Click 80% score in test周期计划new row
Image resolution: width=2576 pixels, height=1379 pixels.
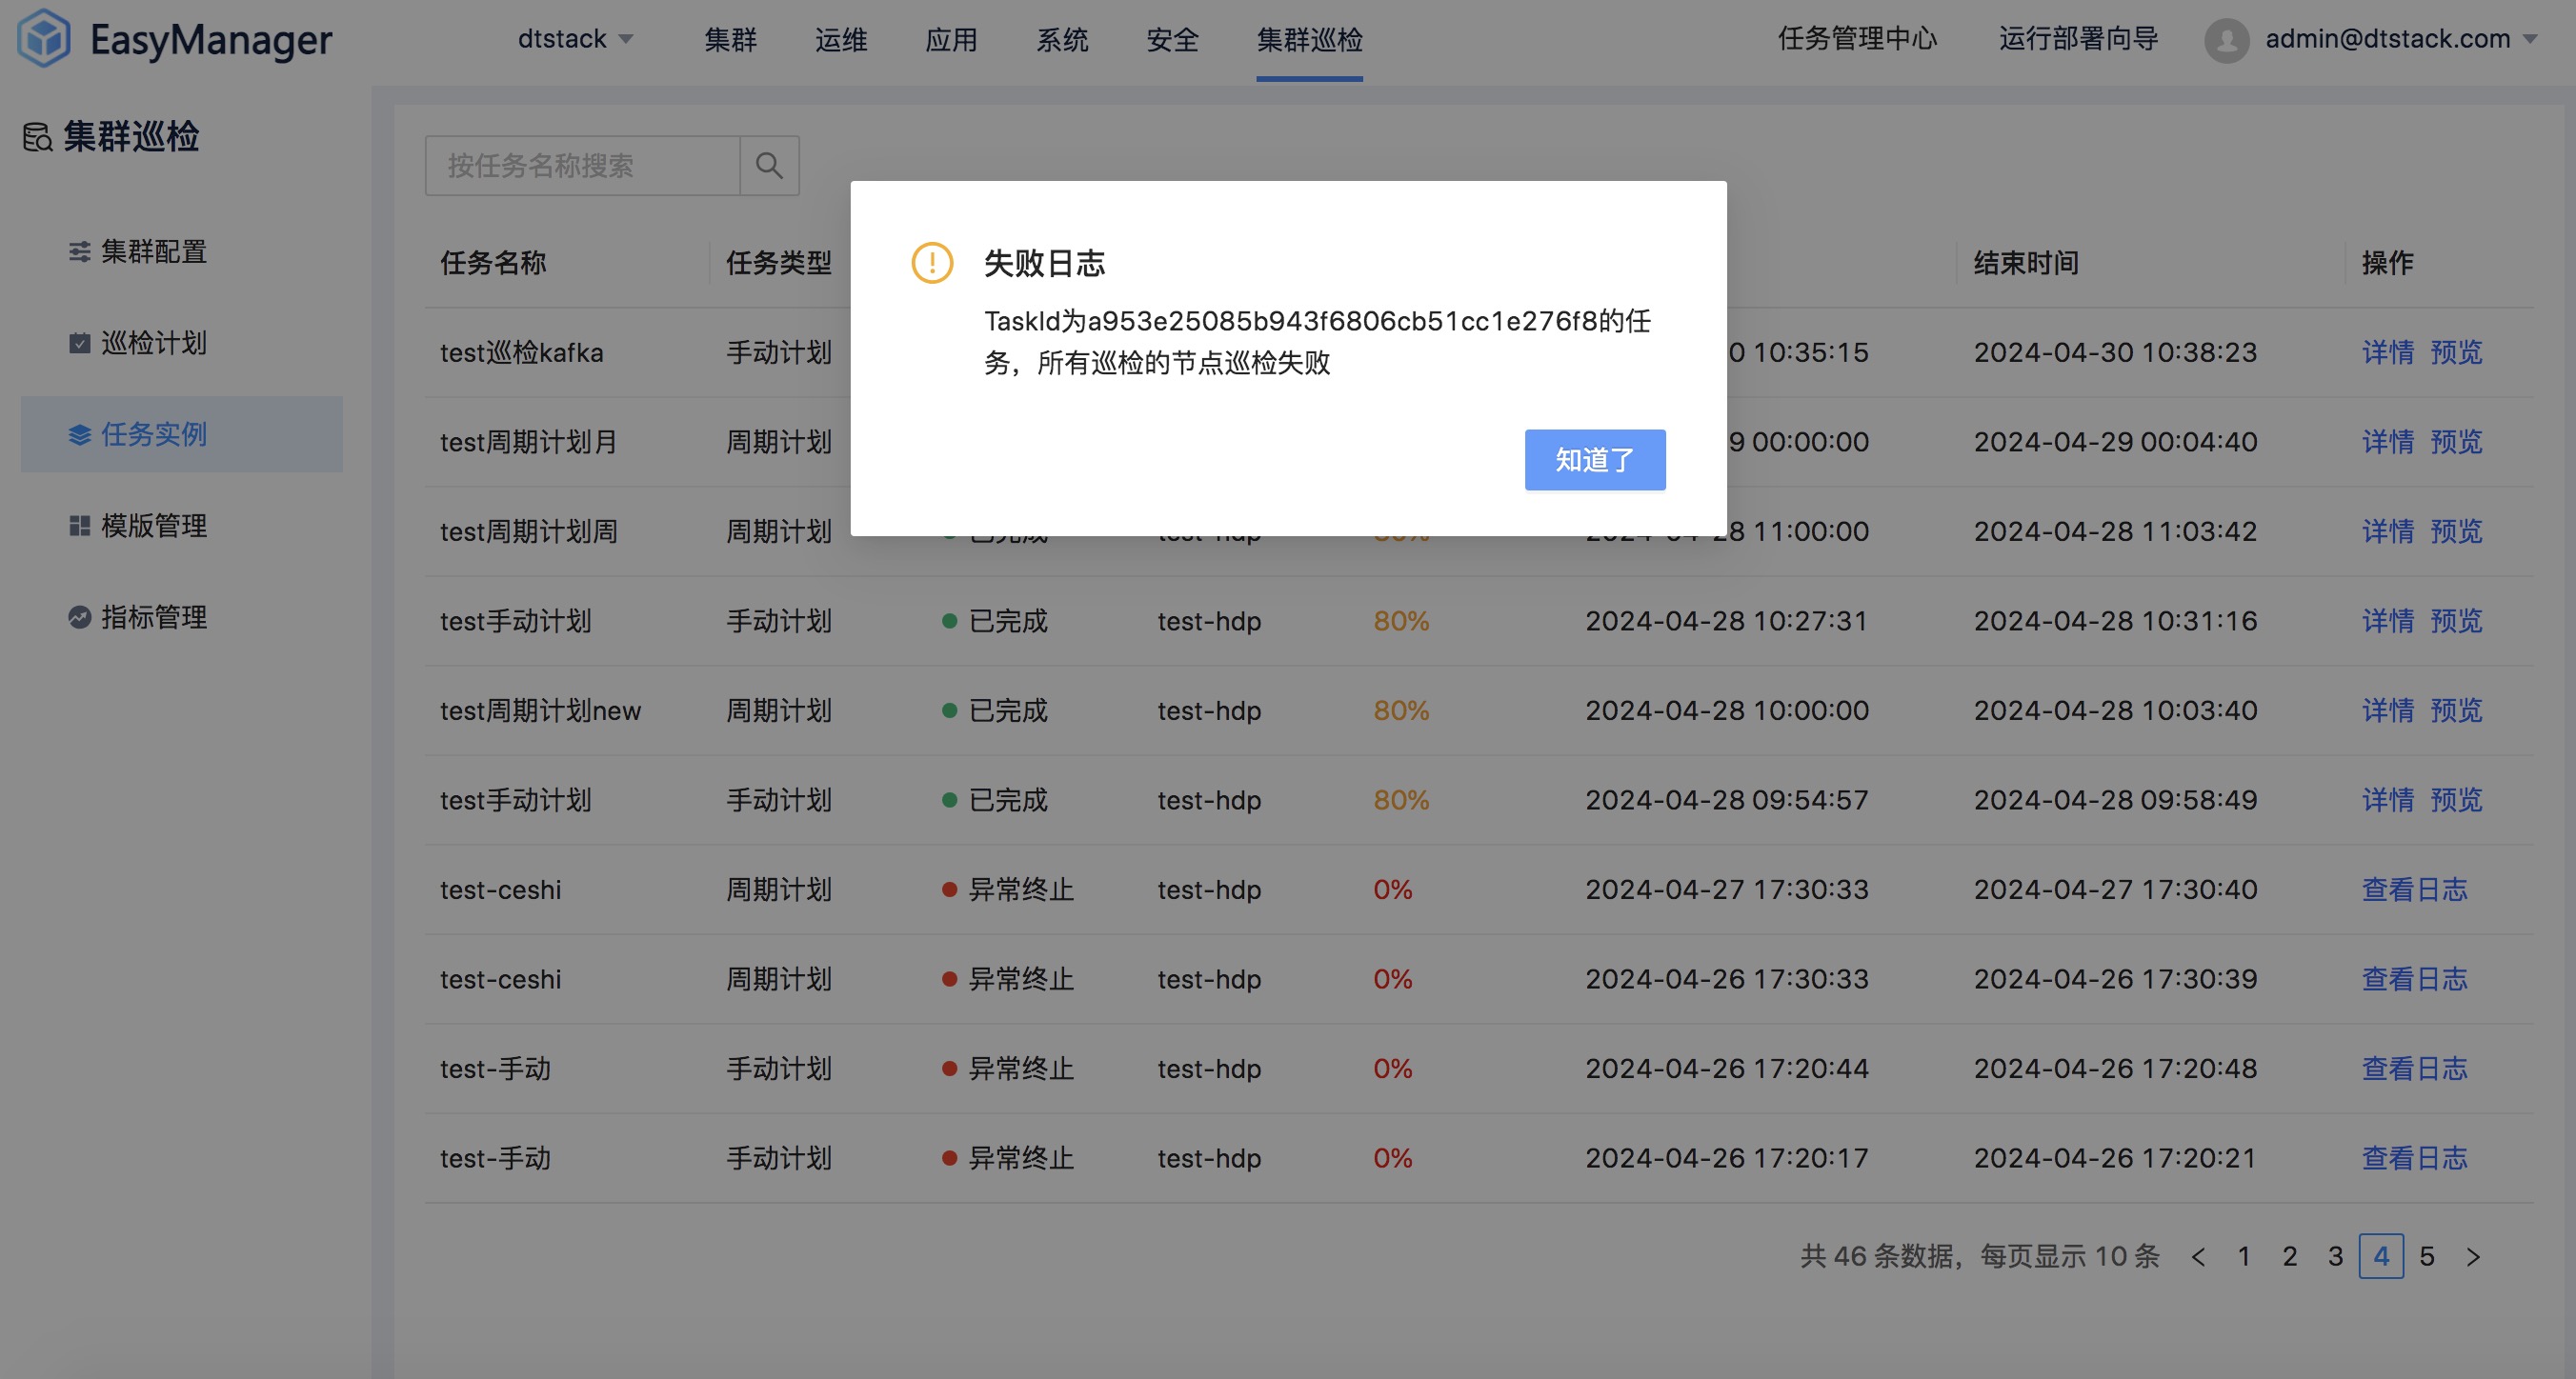1401,710
